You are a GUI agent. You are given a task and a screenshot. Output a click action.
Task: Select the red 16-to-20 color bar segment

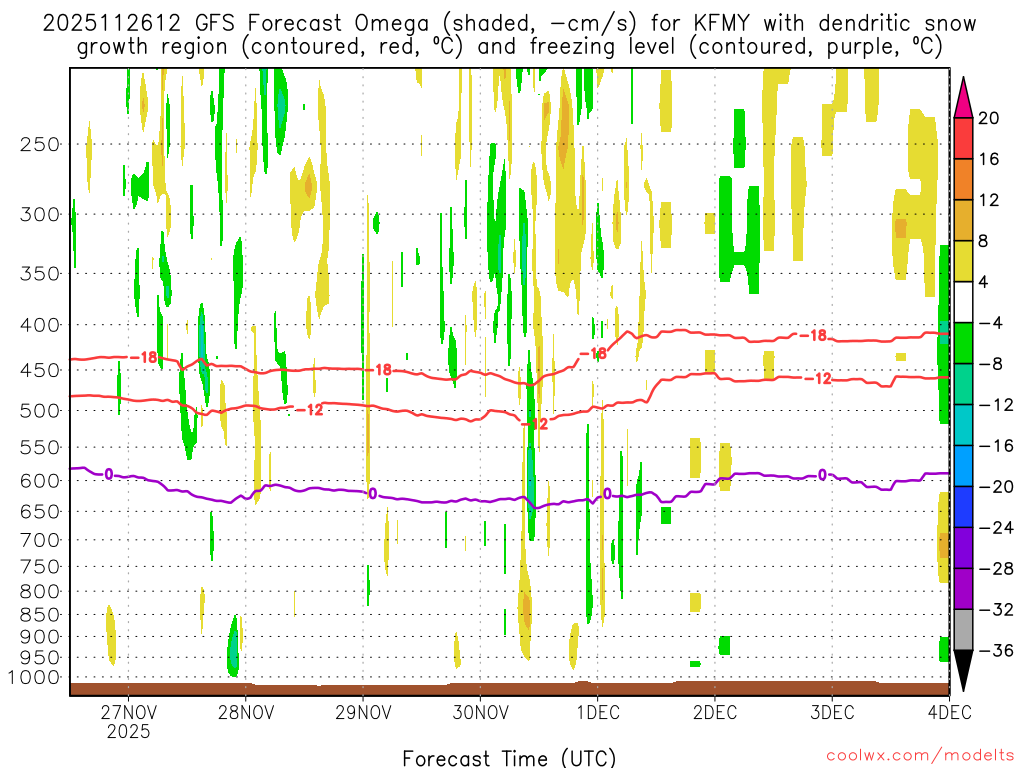[963, 138]
